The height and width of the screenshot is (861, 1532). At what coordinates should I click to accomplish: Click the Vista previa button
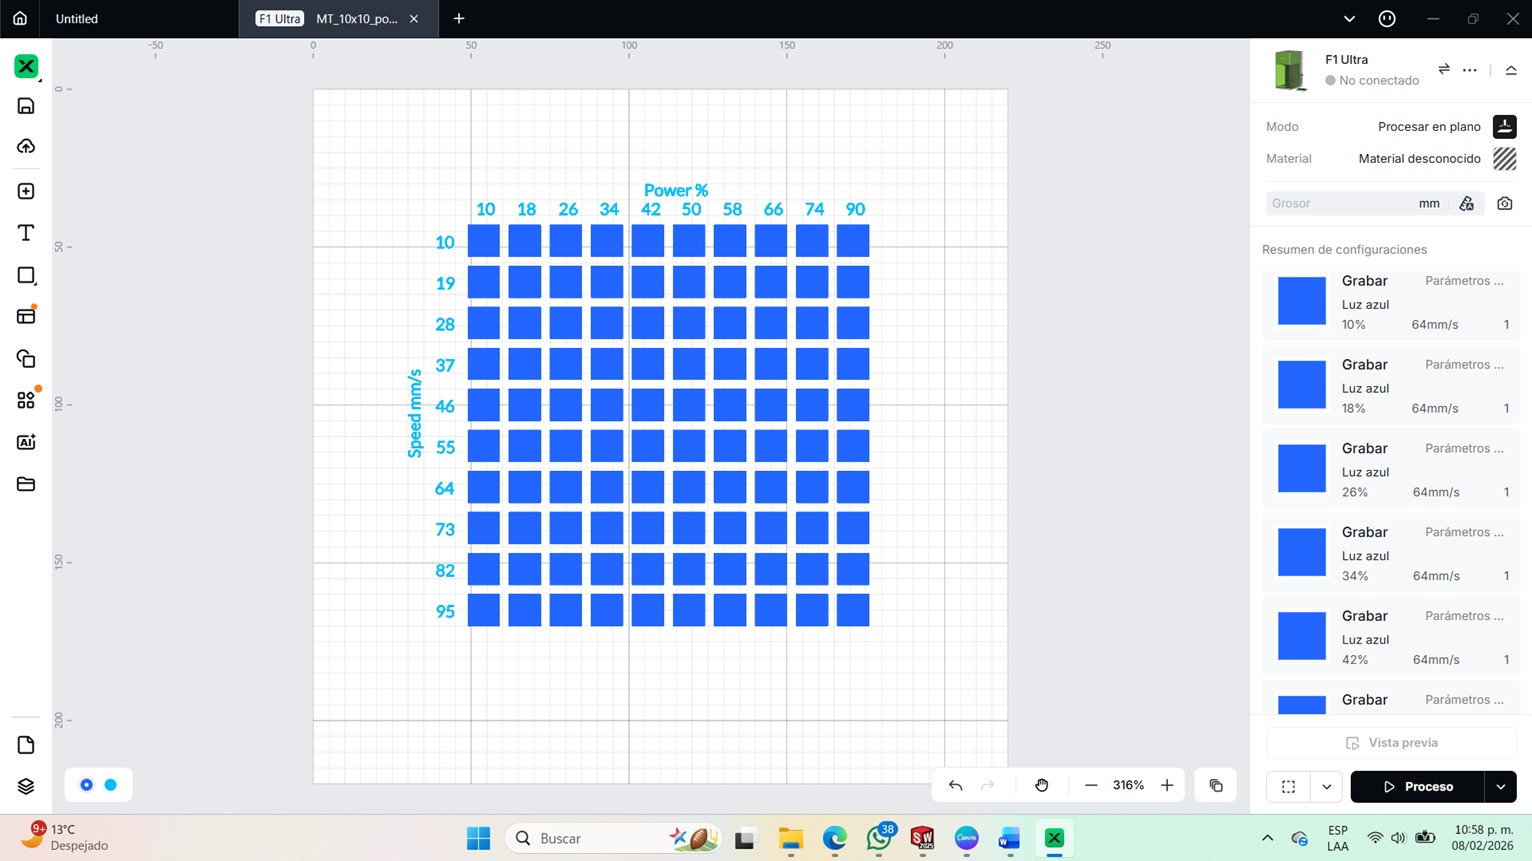[1391, 743]
